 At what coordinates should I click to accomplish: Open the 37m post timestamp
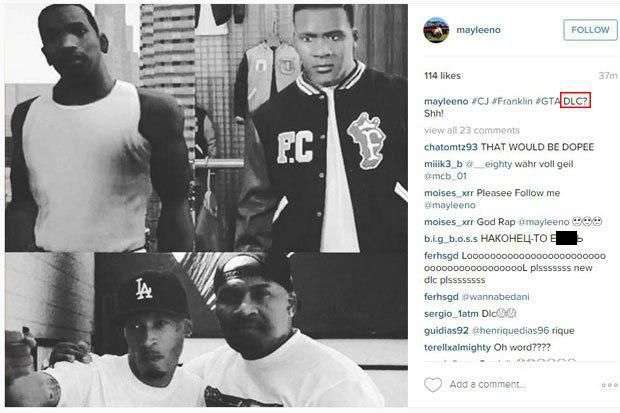pyautogui.click(x=608, y=76)
